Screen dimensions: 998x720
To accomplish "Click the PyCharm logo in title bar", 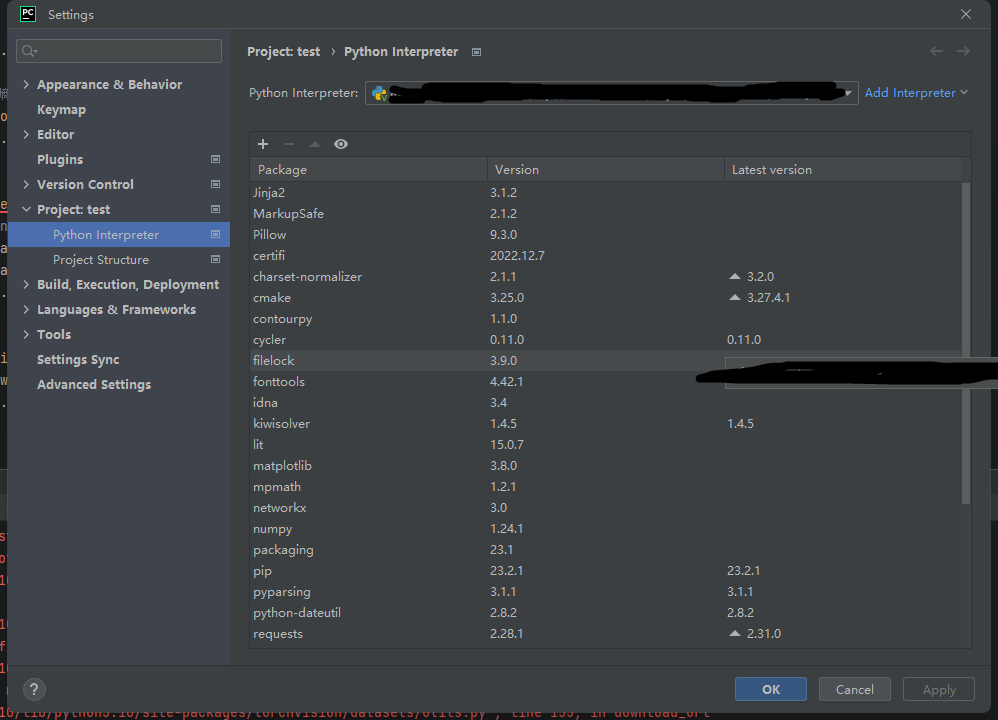I will (x=28, y=14).
